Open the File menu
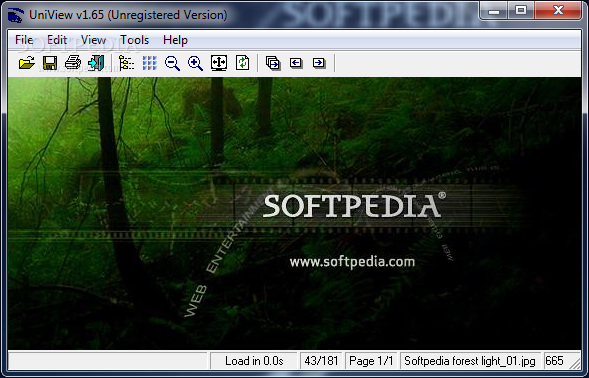589x378 pixels. click(x=24, y=40)
